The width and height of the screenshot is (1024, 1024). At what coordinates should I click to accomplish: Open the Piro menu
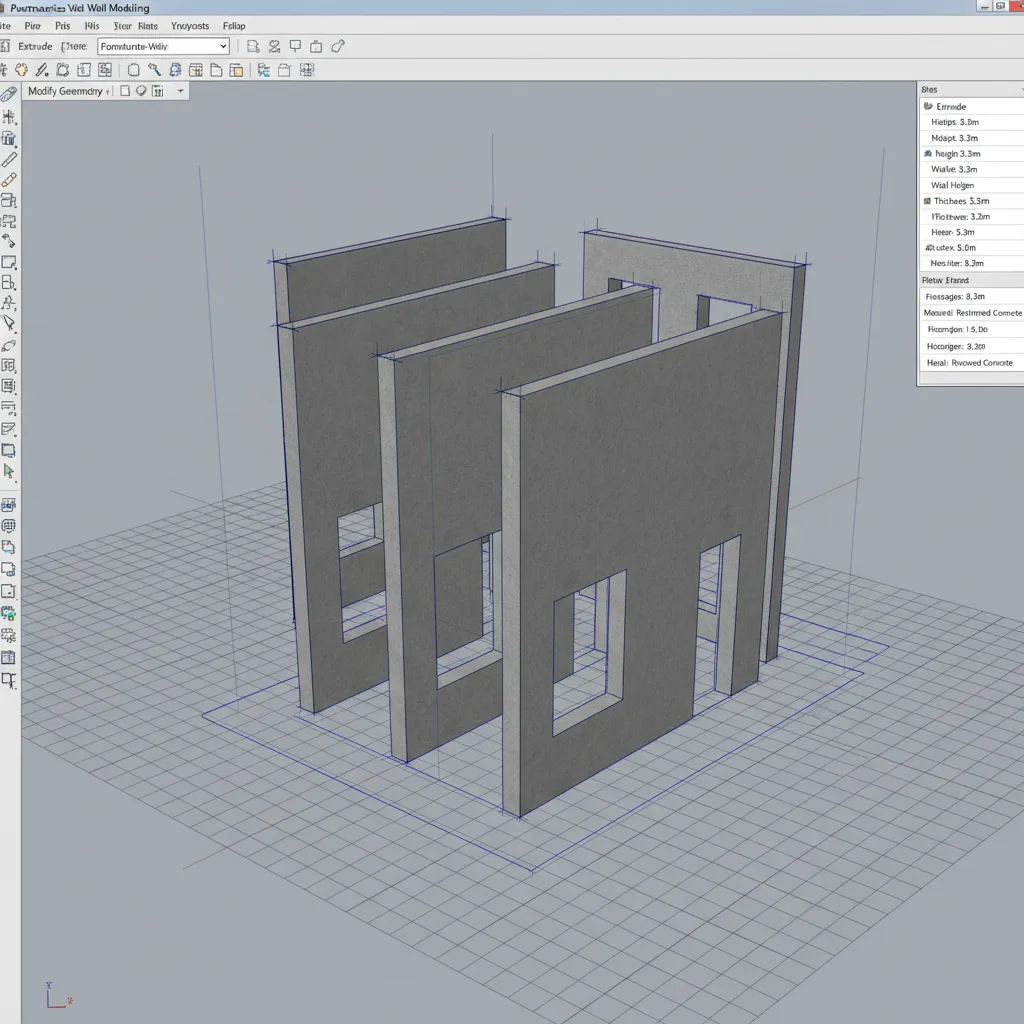33,26
